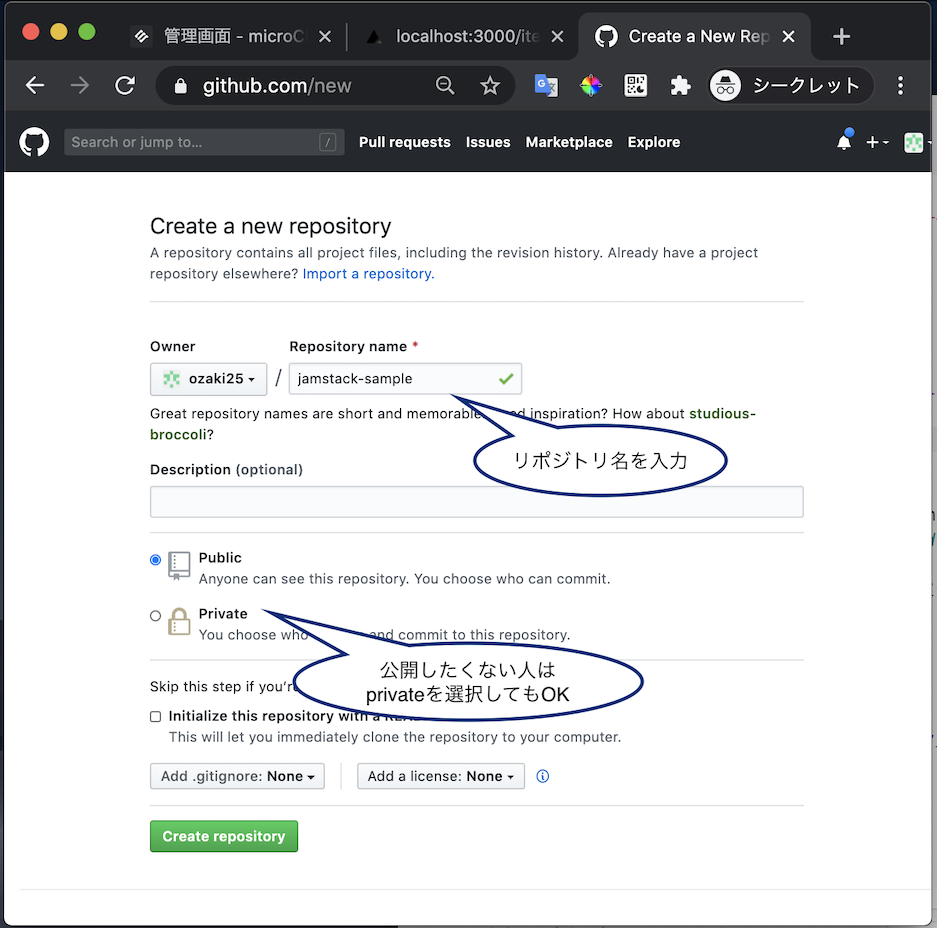Open the QR code extension
Screen dimensions: 937x928
(635, 85)
